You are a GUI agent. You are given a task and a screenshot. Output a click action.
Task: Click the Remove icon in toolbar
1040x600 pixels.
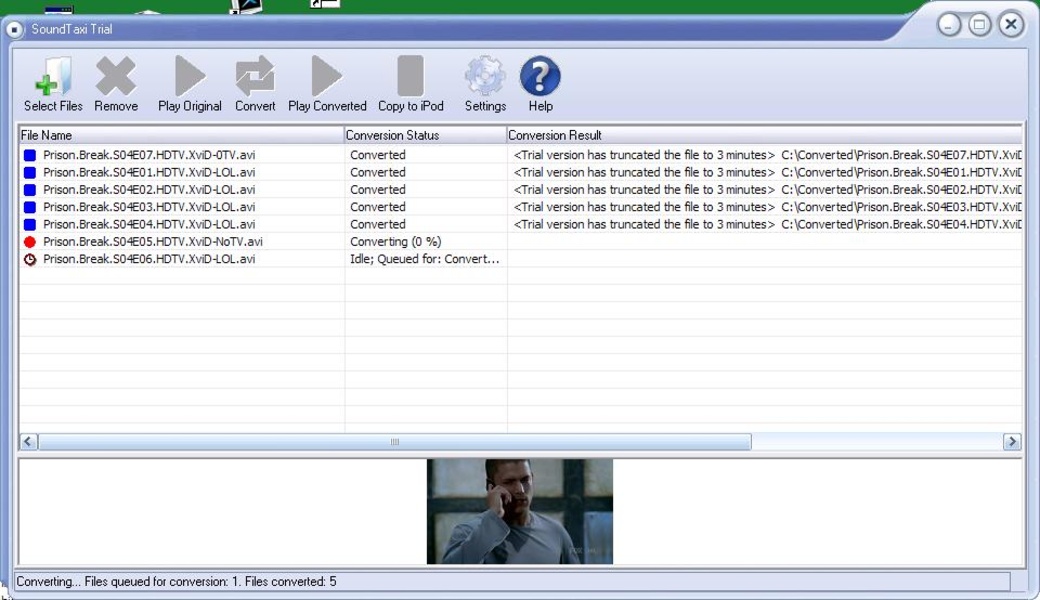116,77
